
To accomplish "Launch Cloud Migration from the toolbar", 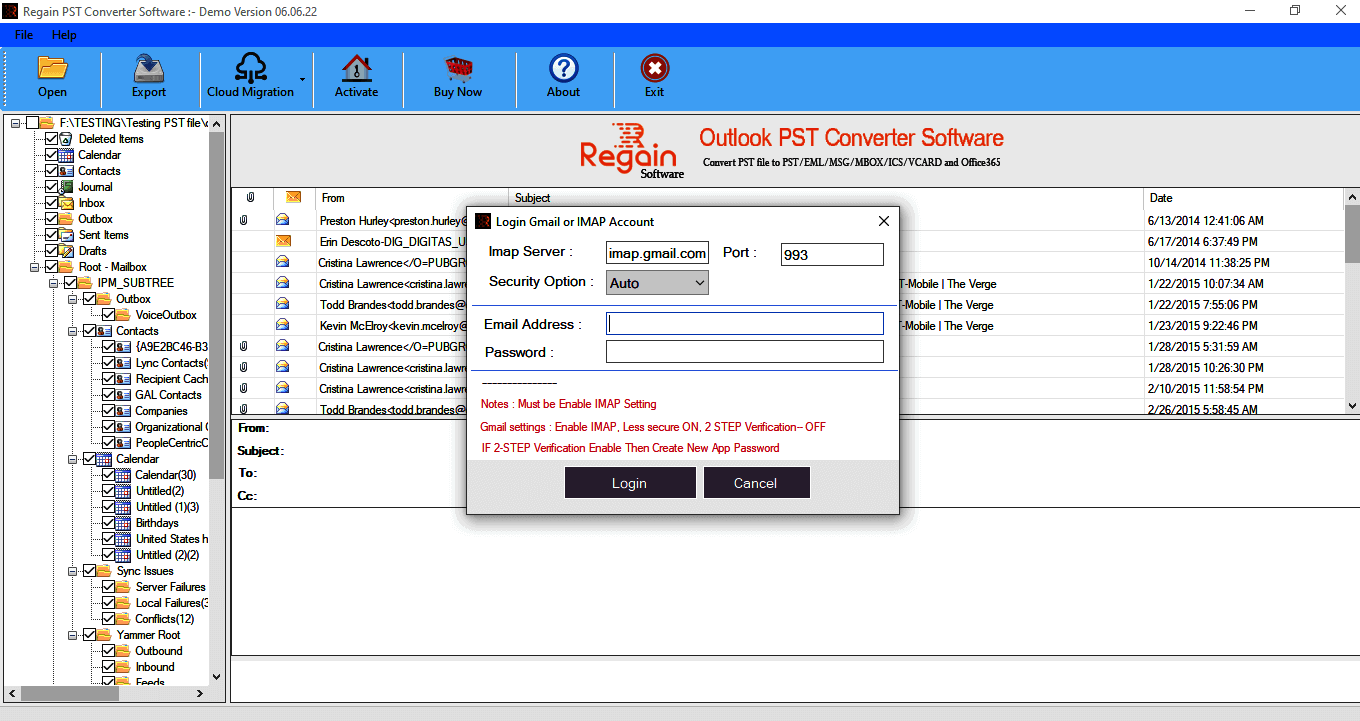I will click(250, 68).
